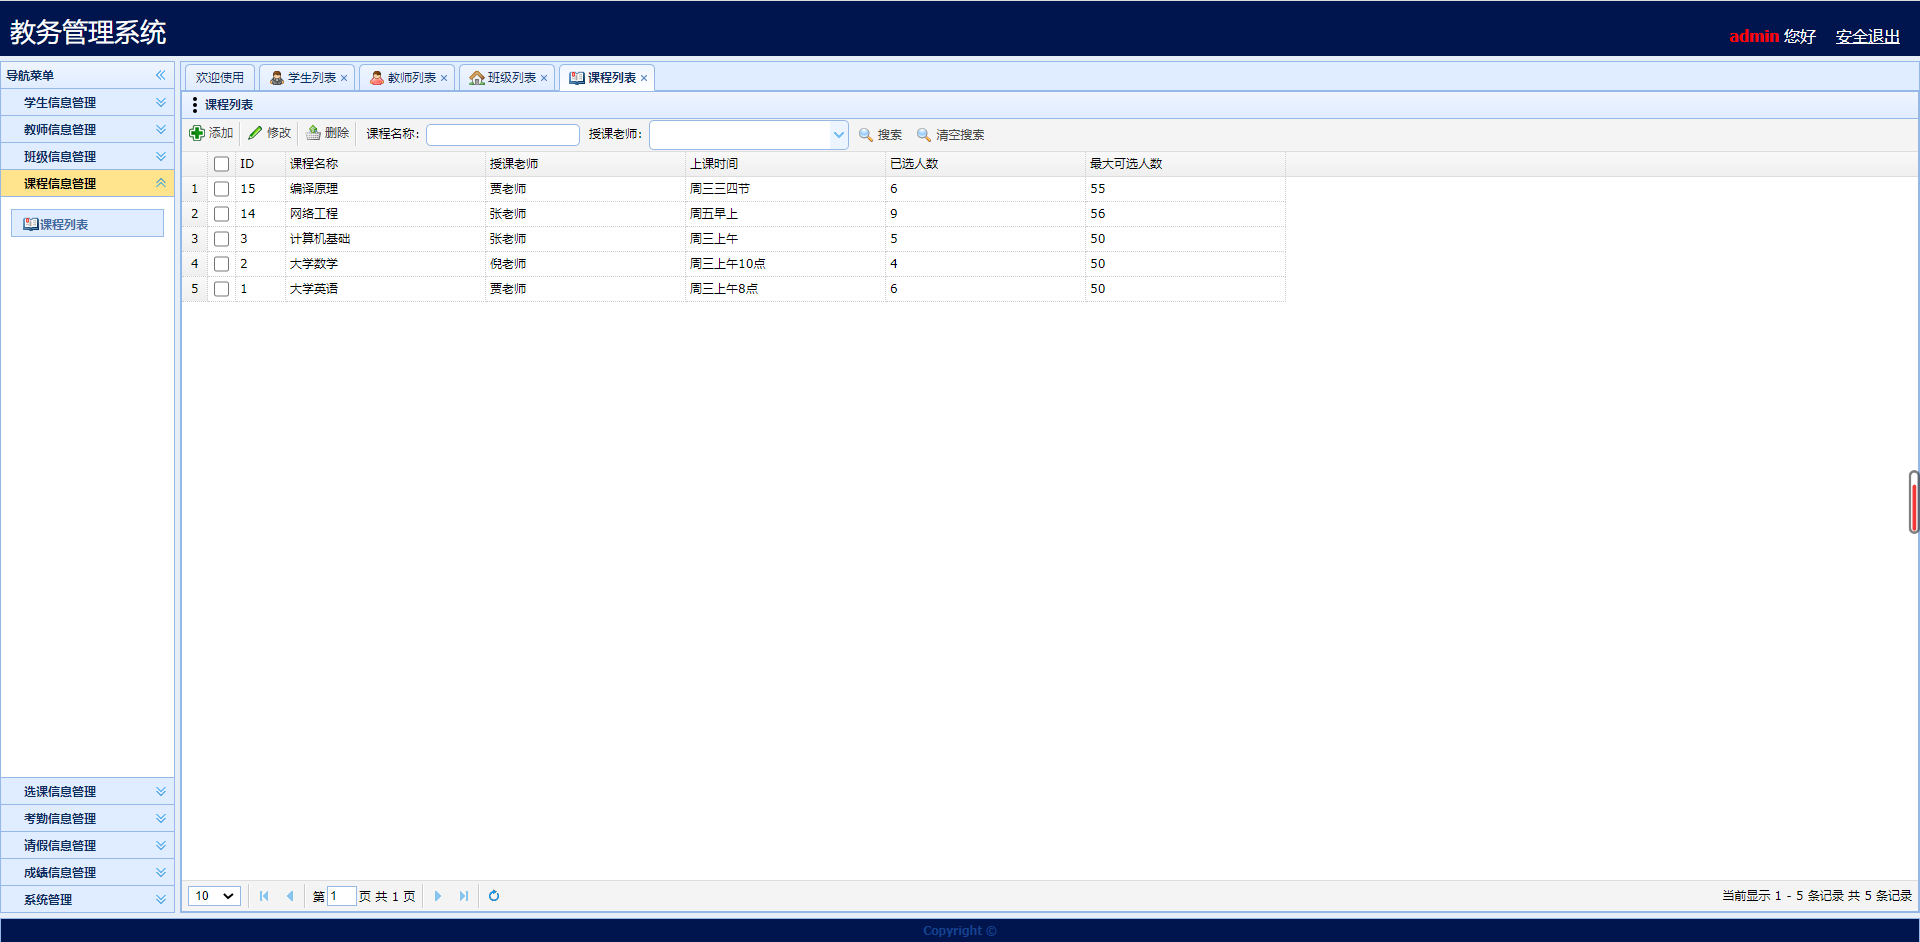Check the row for 编译原理
Screen dimensions: 1920x942
(222, 189)
